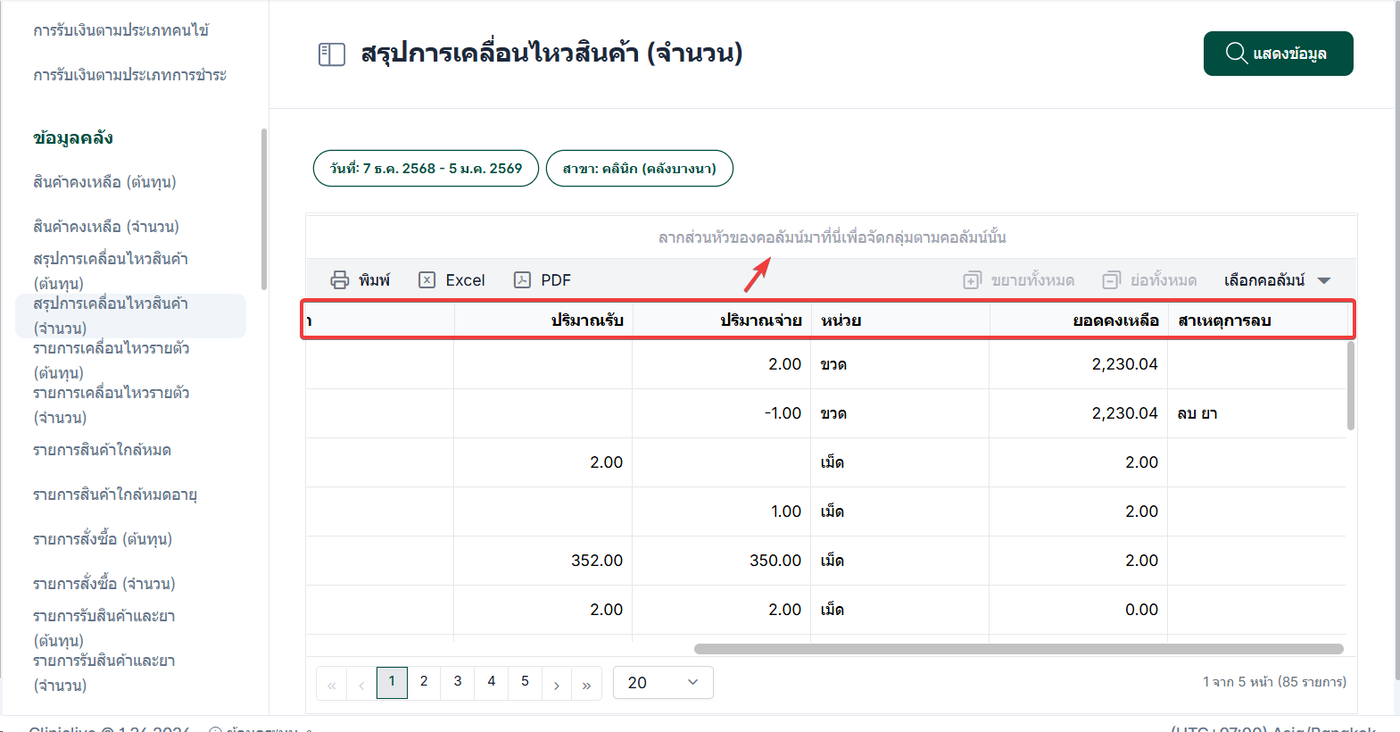This screenshot has height=732, width=1400.
Task: Click the แสดงข้อมูล search button
Action: [1278, 54]
